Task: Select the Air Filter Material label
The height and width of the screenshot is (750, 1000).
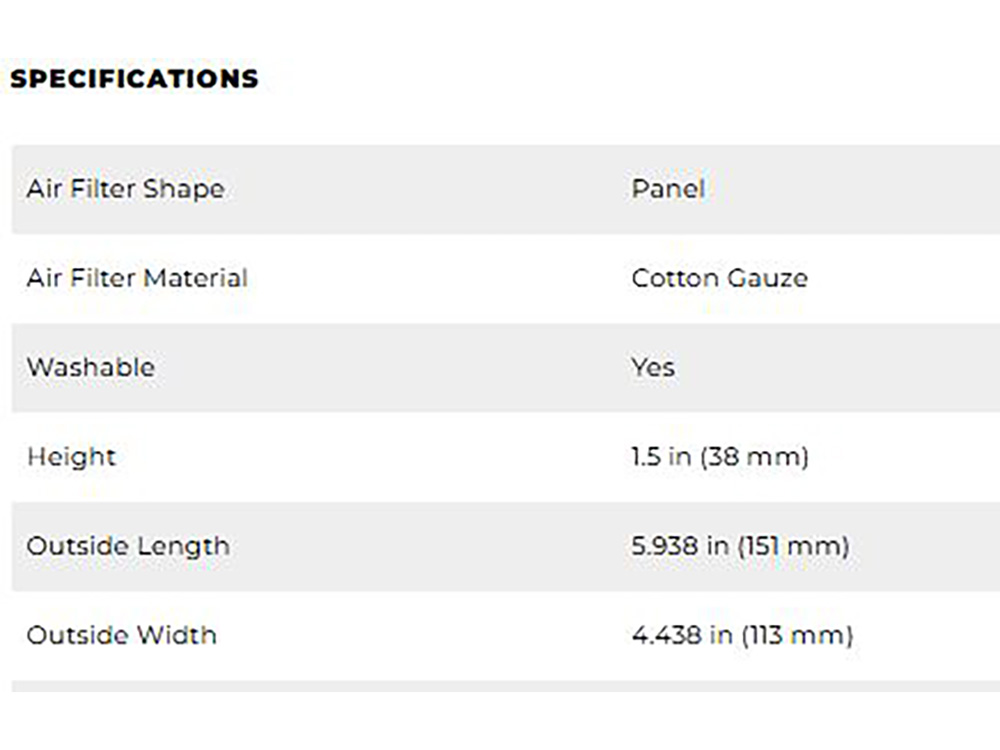Action: [x=137, y=278]
